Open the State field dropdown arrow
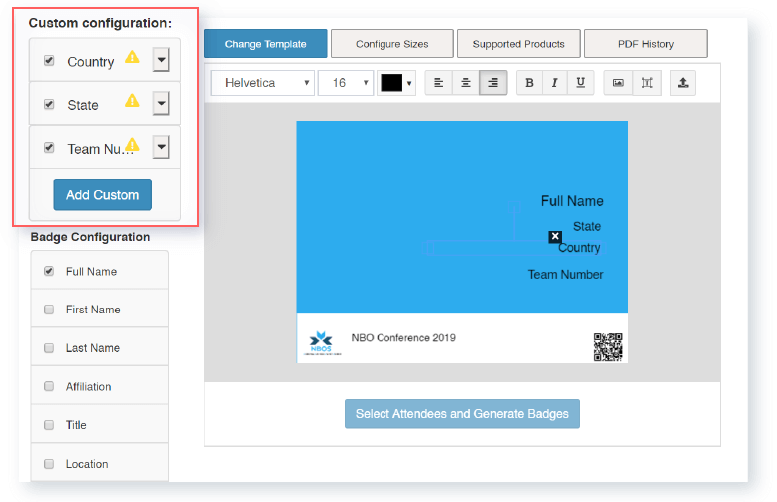Viewport: 777px width, 502px height. pos(161,104)
